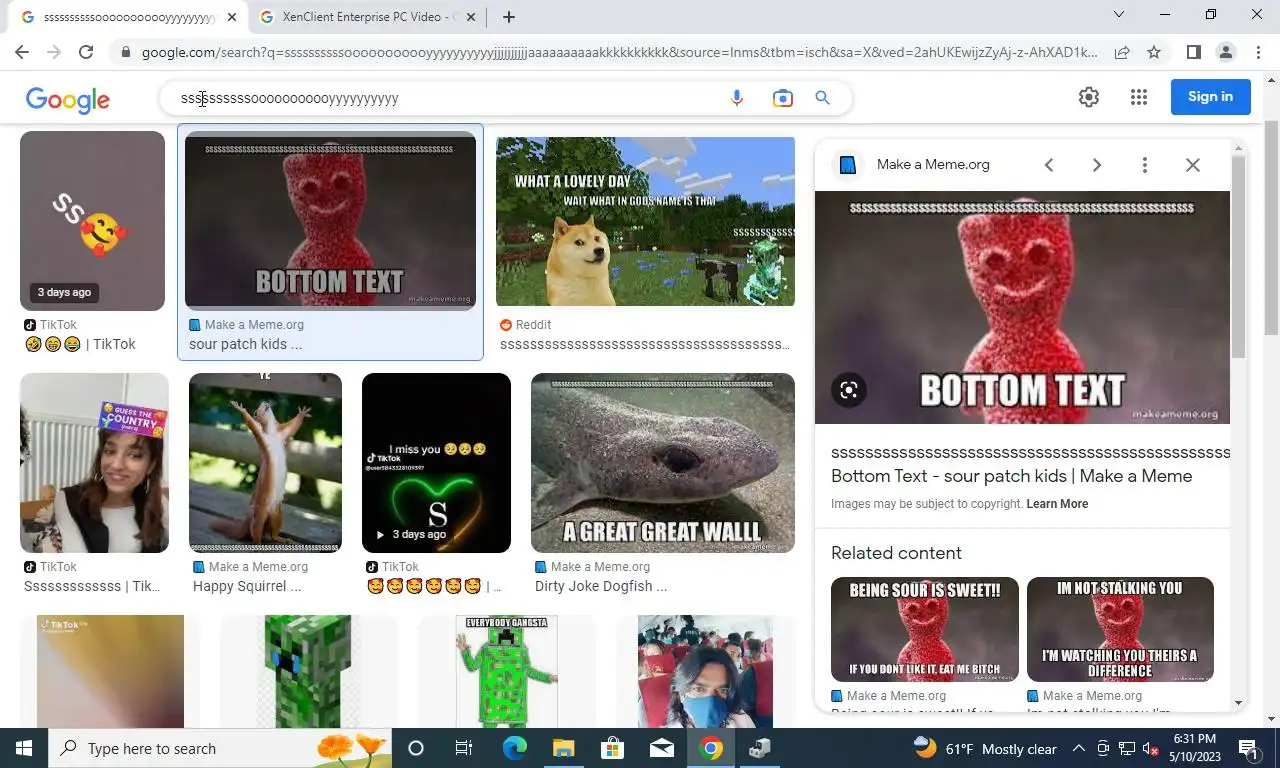Open a new browser tab
Viewport: 1280px width, 768px height.
click(x=509, y=17)
